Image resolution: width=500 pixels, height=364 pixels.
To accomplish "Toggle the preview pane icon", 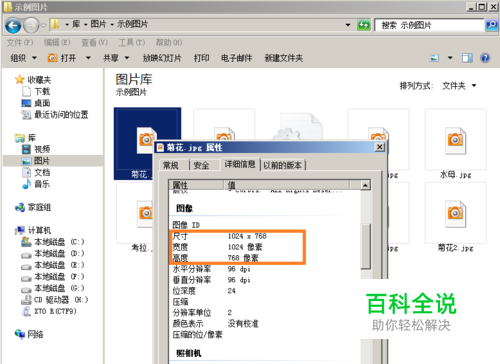I will point(467,58).
